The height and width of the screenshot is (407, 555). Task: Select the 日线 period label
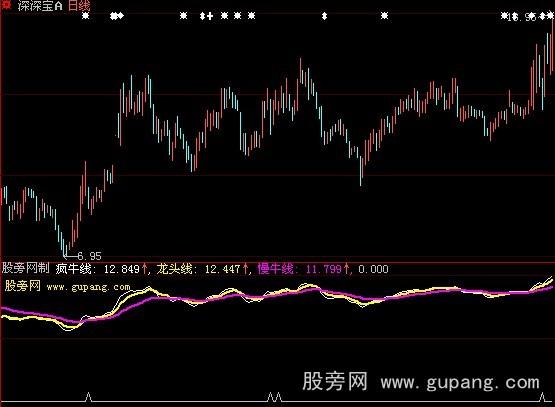pyautogui.click(x=79, y=6)
